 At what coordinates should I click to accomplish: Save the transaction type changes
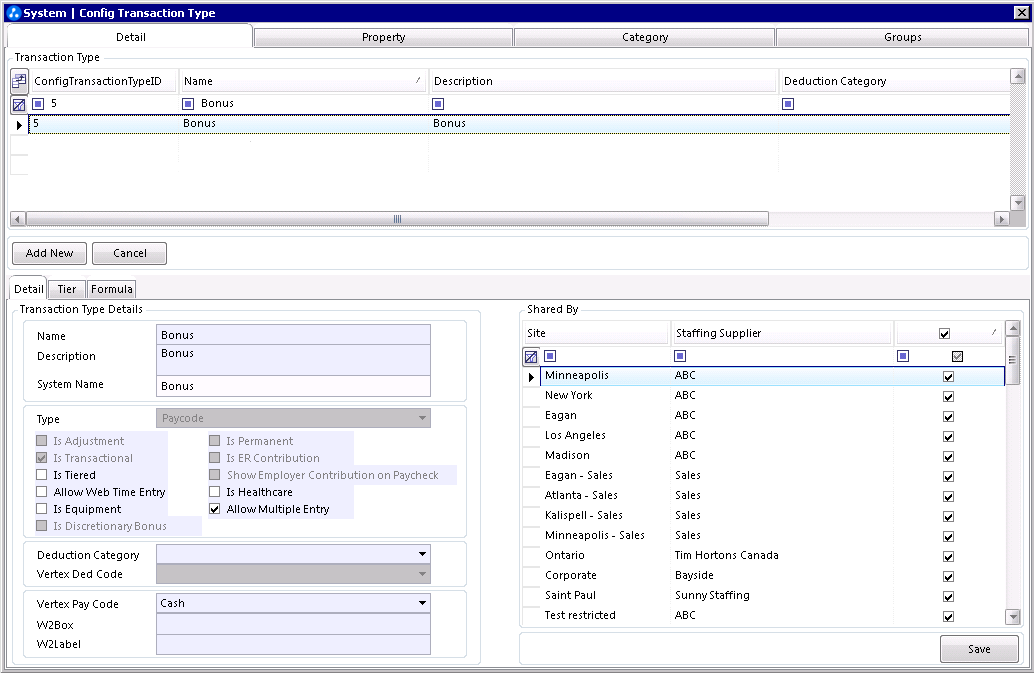(x=979, y=649)
